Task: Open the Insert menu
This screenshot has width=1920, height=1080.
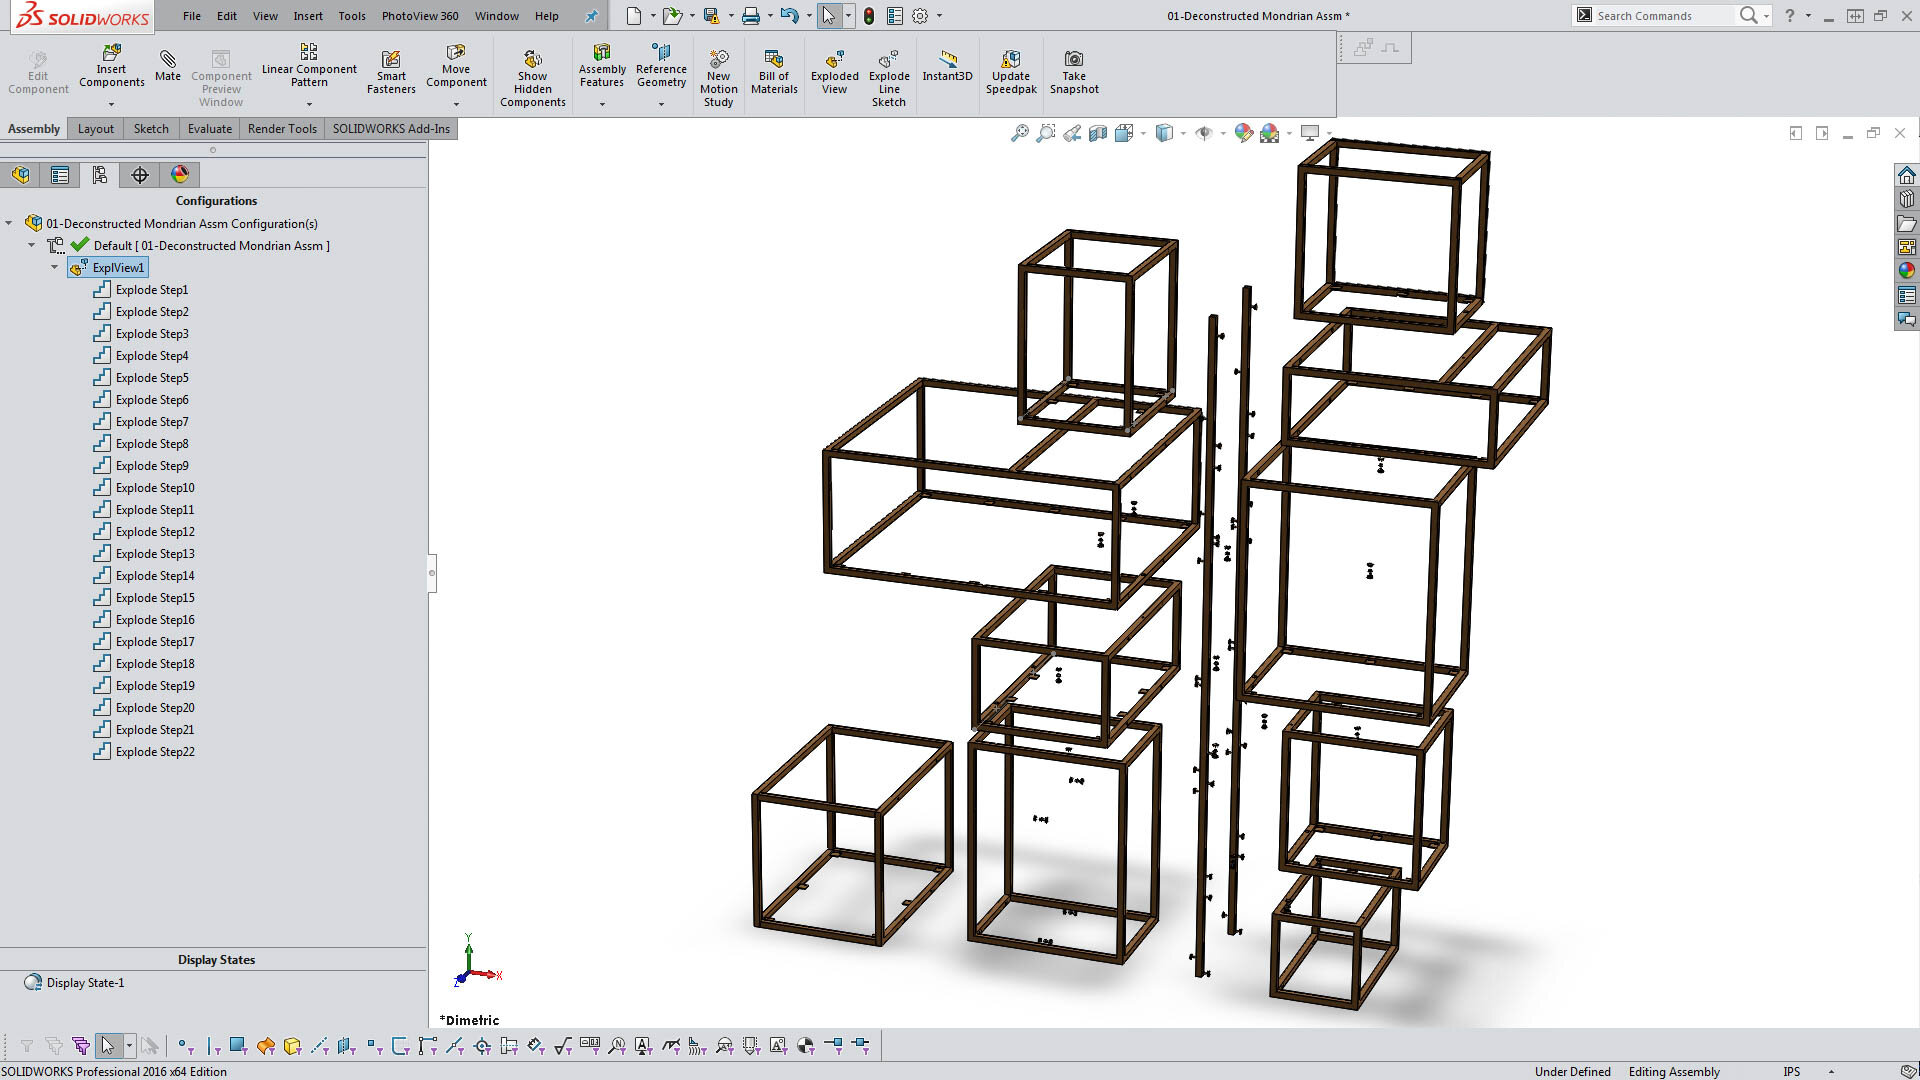Action: coord(308,16)
